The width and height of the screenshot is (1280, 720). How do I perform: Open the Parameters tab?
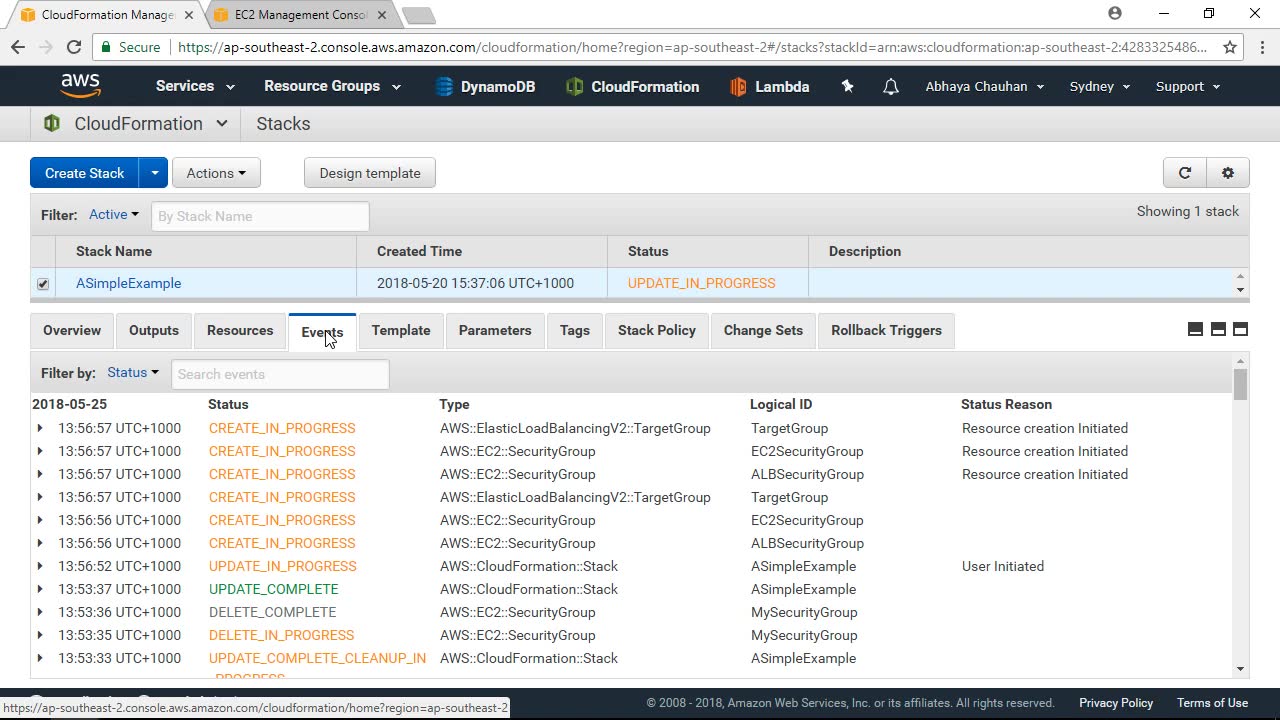click(495, 330)
